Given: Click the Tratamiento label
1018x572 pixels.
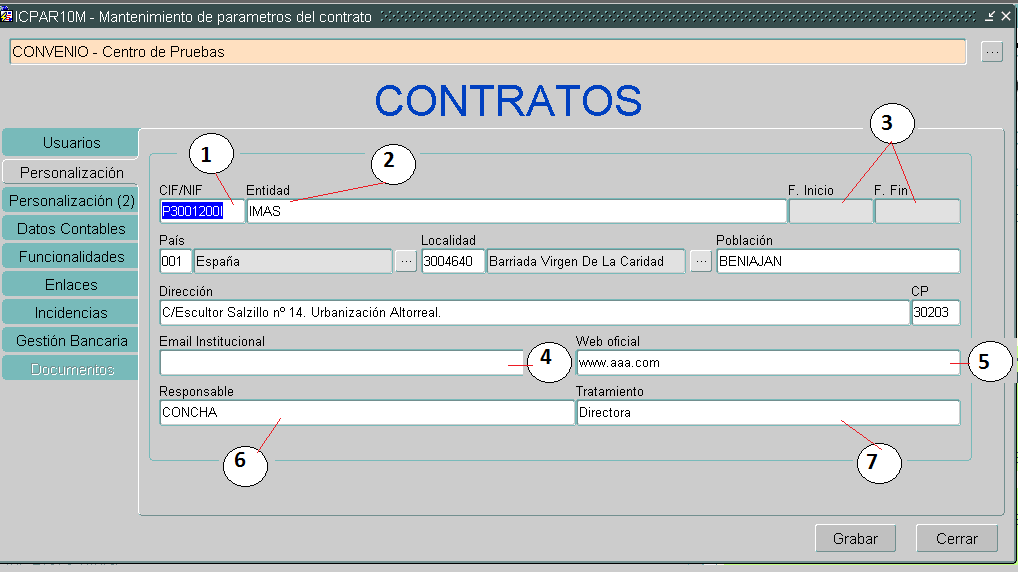Looking at the screenshot, I should 610,392.
